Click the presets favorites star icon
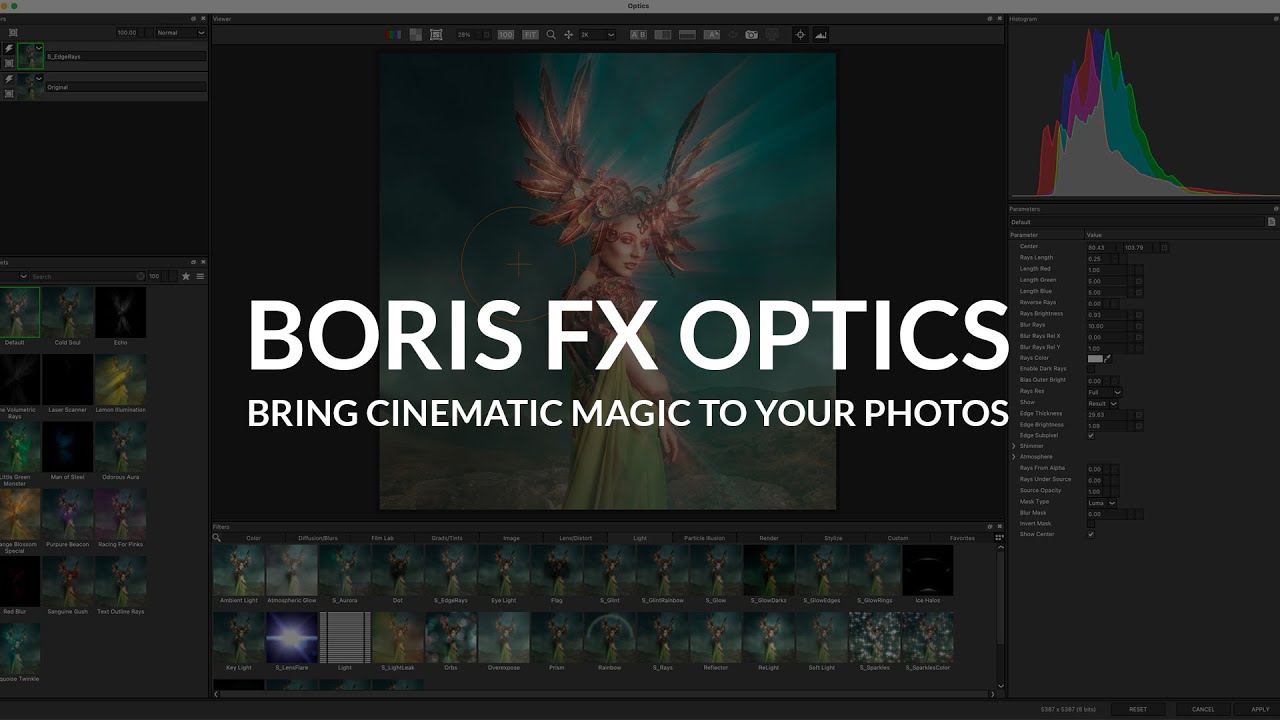 (186, 276)
